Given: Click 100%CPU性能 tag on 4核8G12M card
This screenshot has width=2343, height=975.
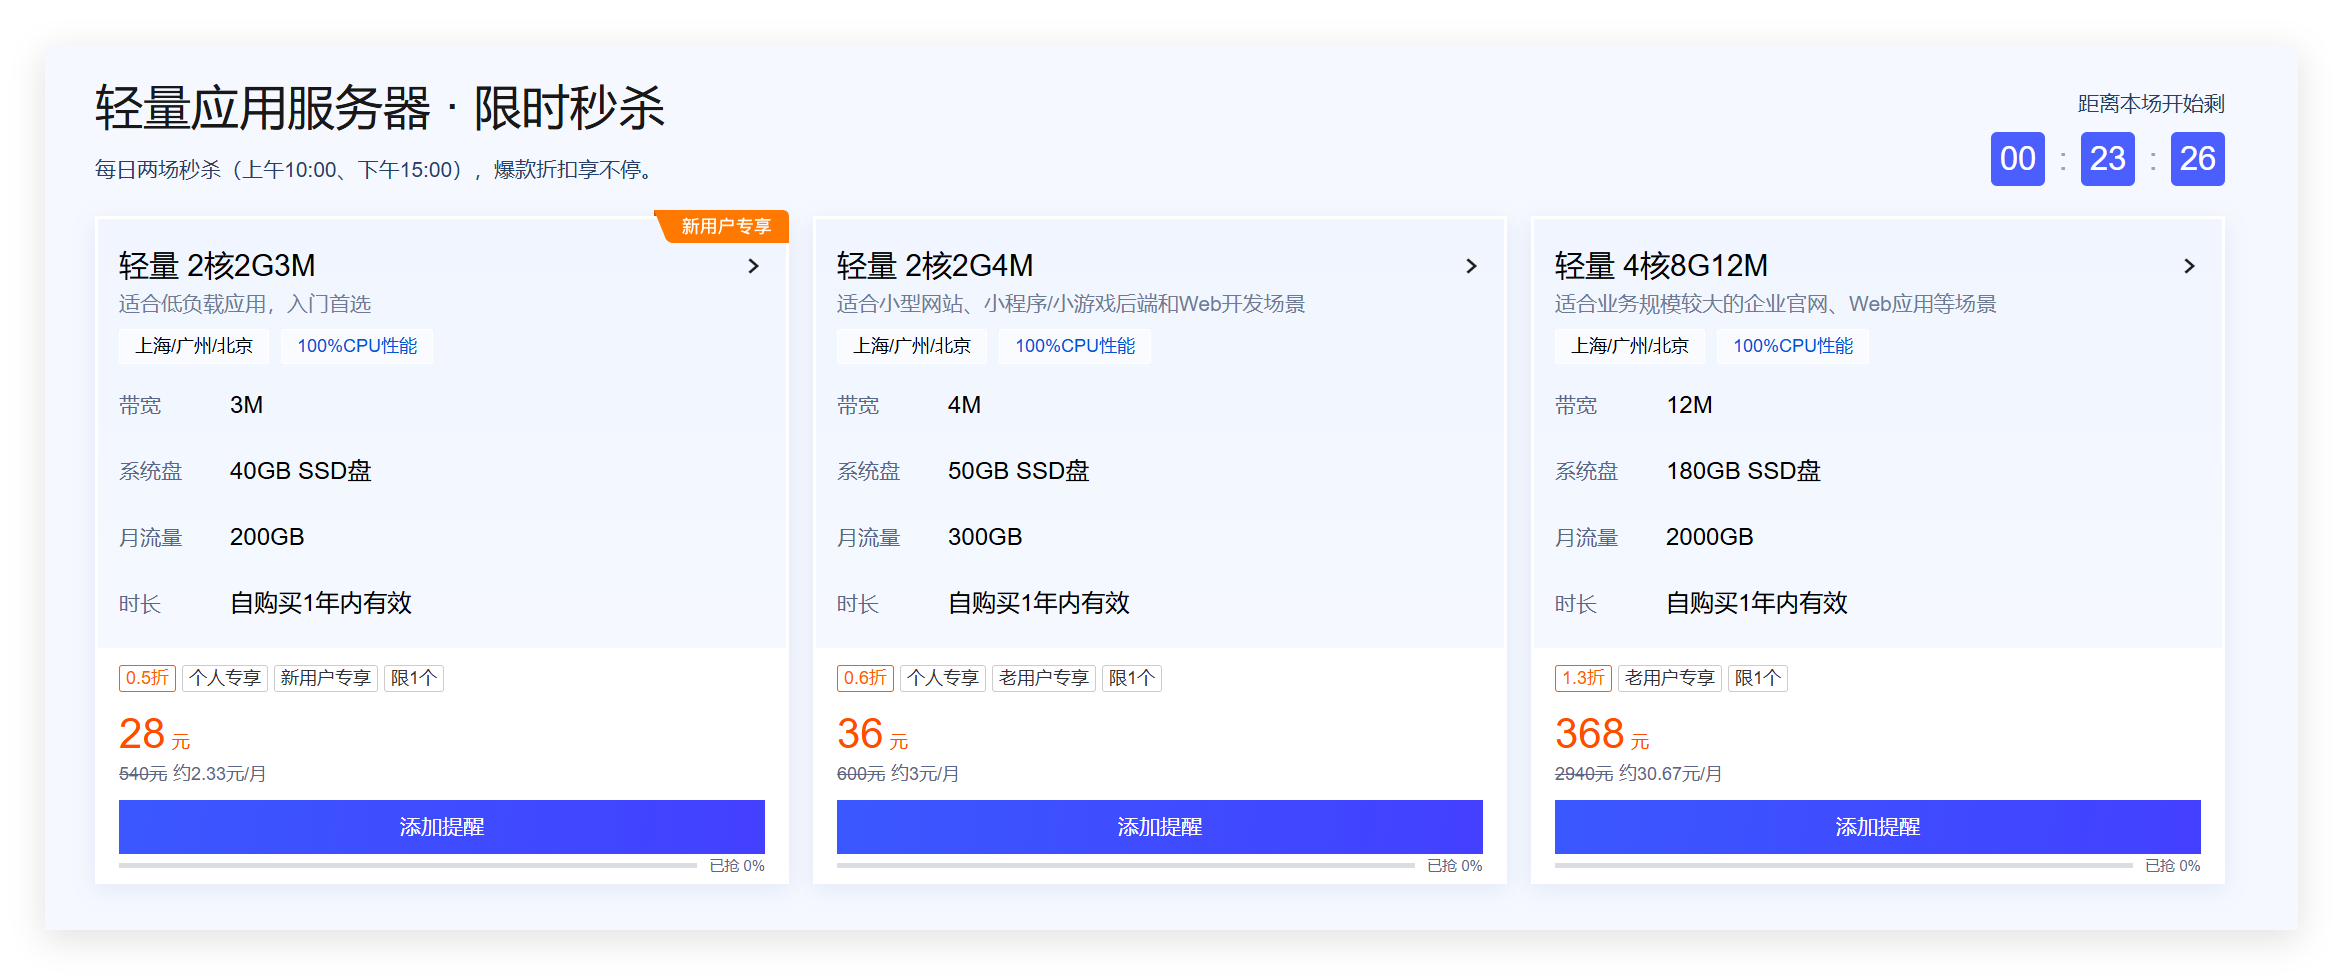Looking at the screenshot, I should [x=1793, y=346].
